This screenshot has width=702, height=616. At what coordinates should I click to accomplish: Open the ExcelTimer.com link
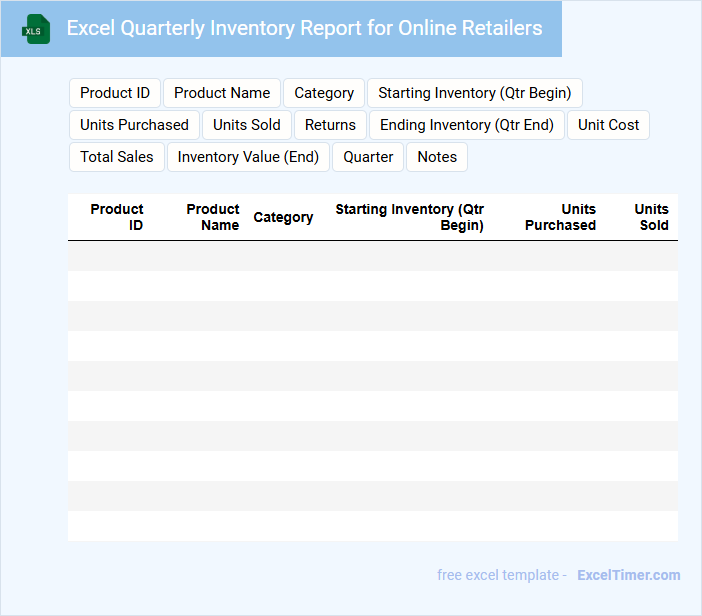(629, 575)
